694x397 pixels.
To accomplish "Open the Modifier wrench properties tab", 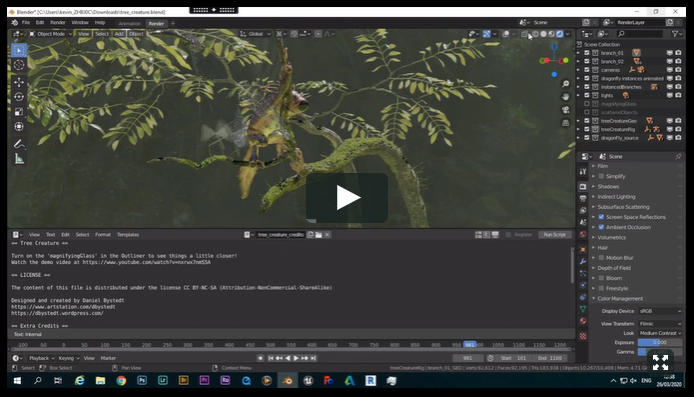I will point(583,262).
